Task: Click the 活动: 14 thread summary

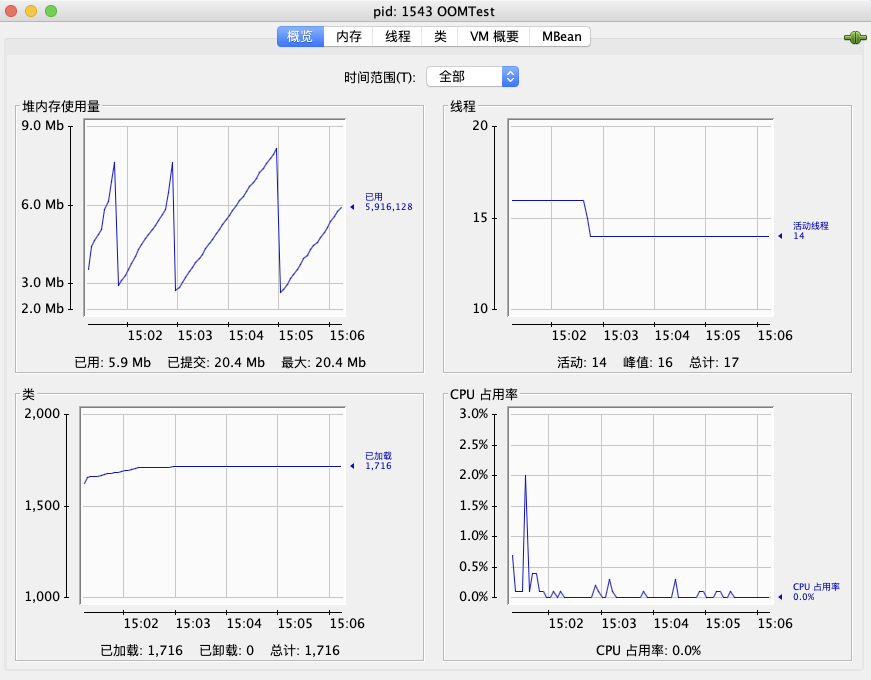Action: (582, 363)
